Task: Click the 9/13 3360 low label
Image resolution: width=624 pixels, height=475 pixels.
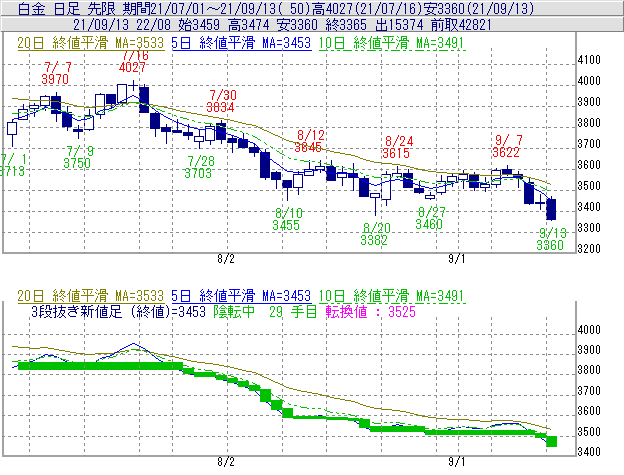Action: (x=551, y=239)
